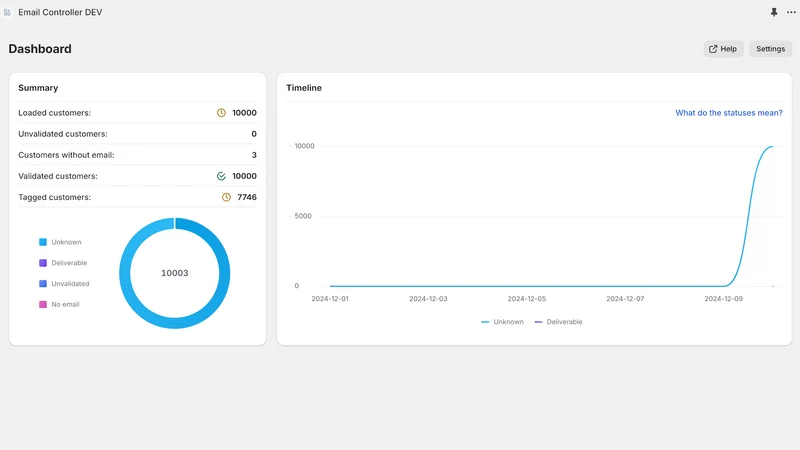Click the 2024-12-09 axis date label

point(723,299)
